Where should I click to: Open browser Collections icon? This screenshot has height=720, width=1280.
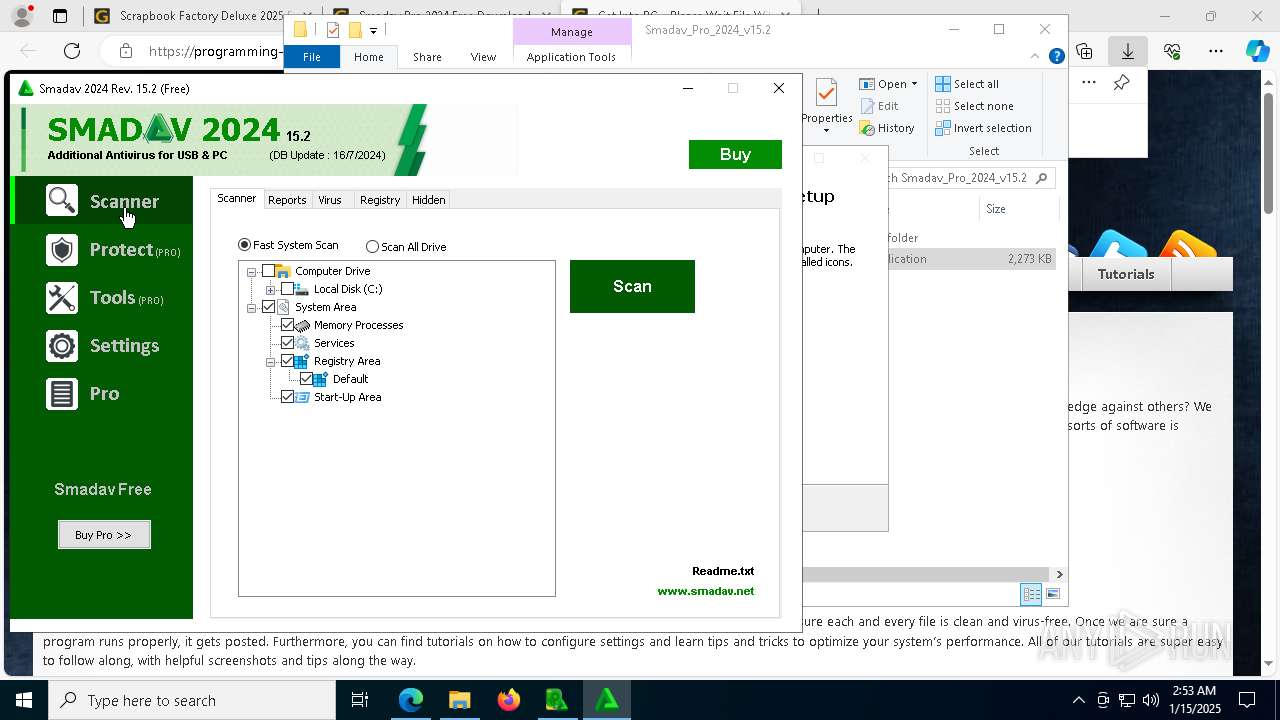pos(1084,51)
